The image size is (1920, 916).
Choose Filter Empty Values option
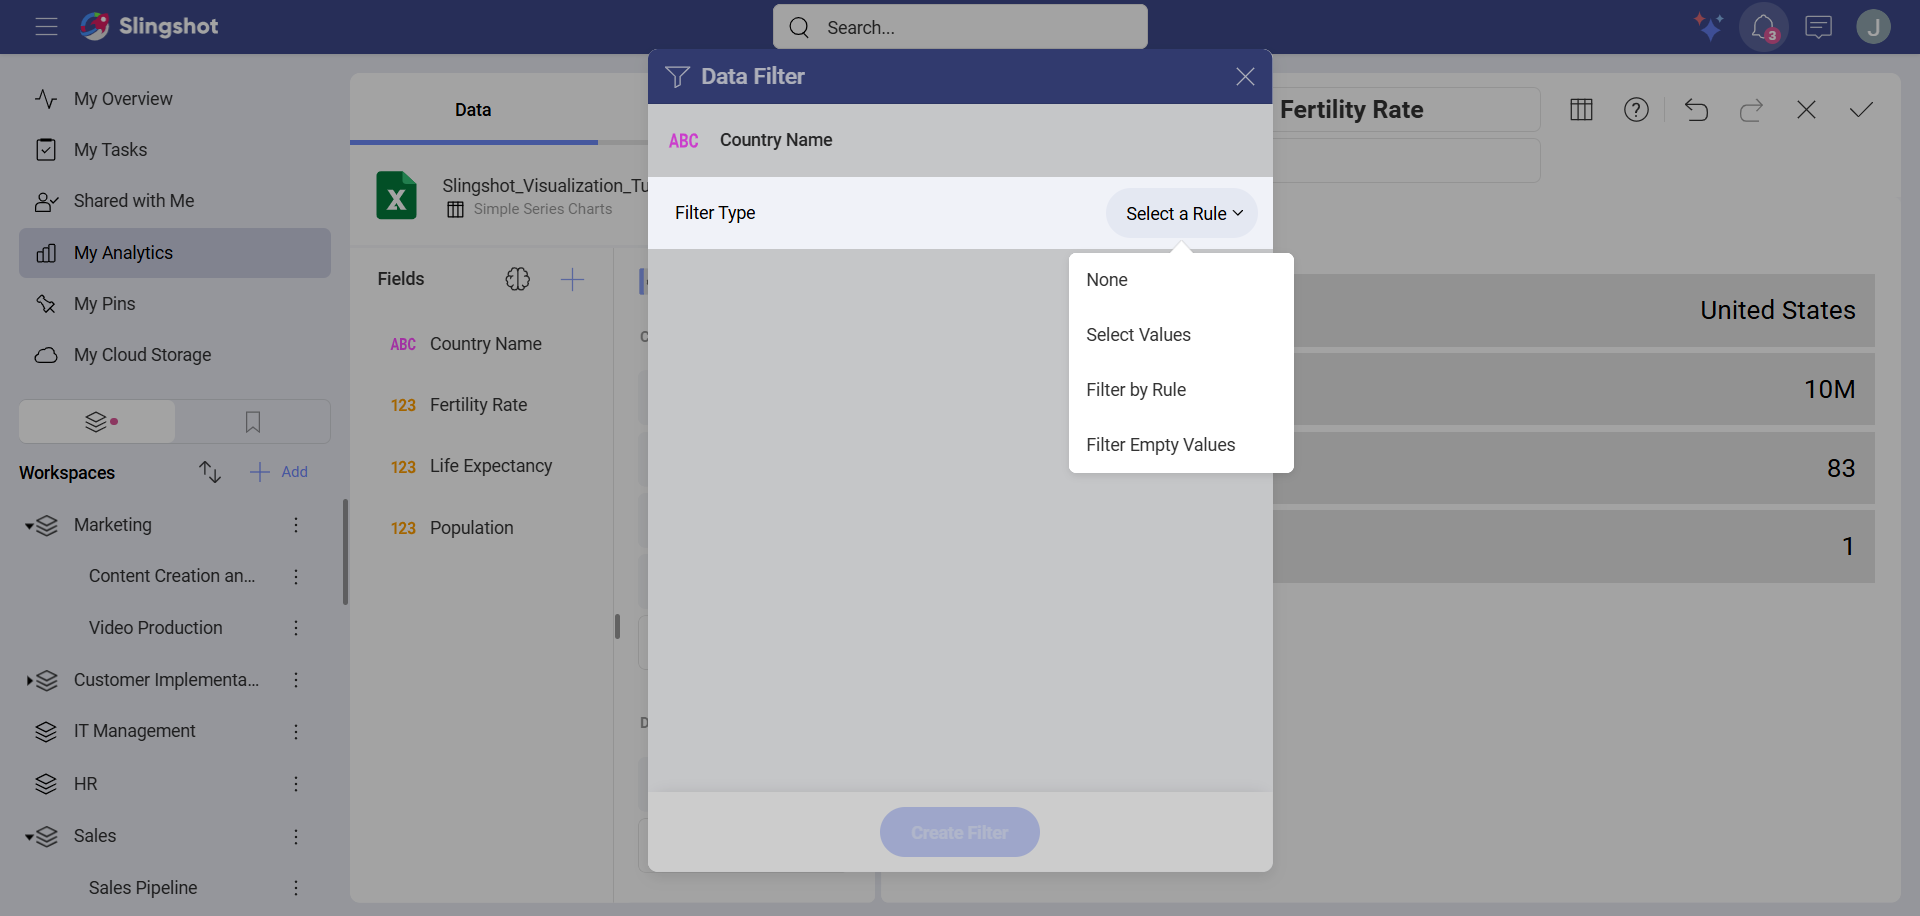pos(1181,445)
